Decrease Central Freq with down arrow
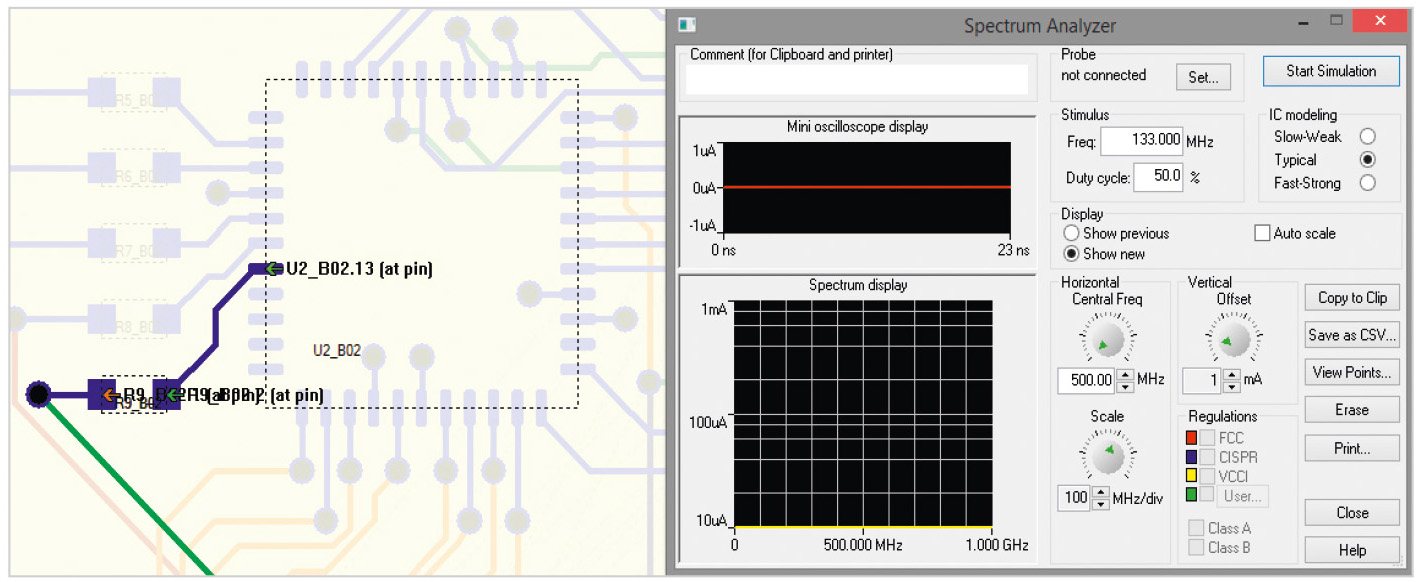1418x582 pixels. pos(1125,386)
